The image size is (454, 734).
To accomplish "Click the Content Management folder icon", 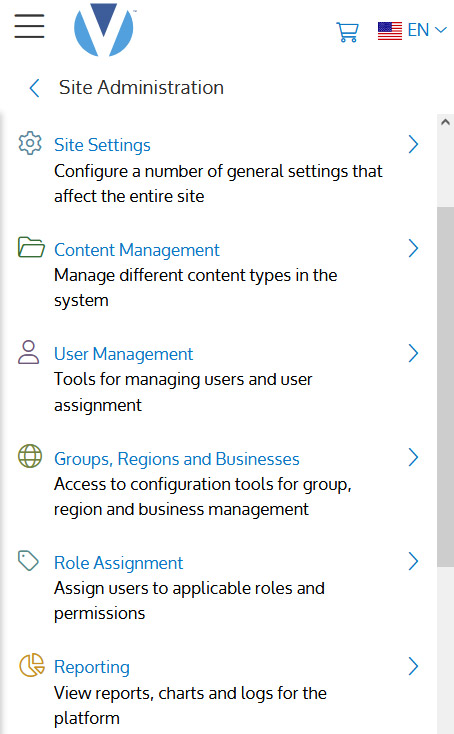I will coord(31,247).
